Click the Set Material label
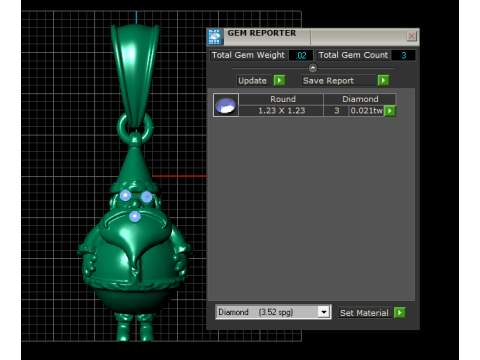The height and width of the screenshot is (360, 480). click(364, 313)
